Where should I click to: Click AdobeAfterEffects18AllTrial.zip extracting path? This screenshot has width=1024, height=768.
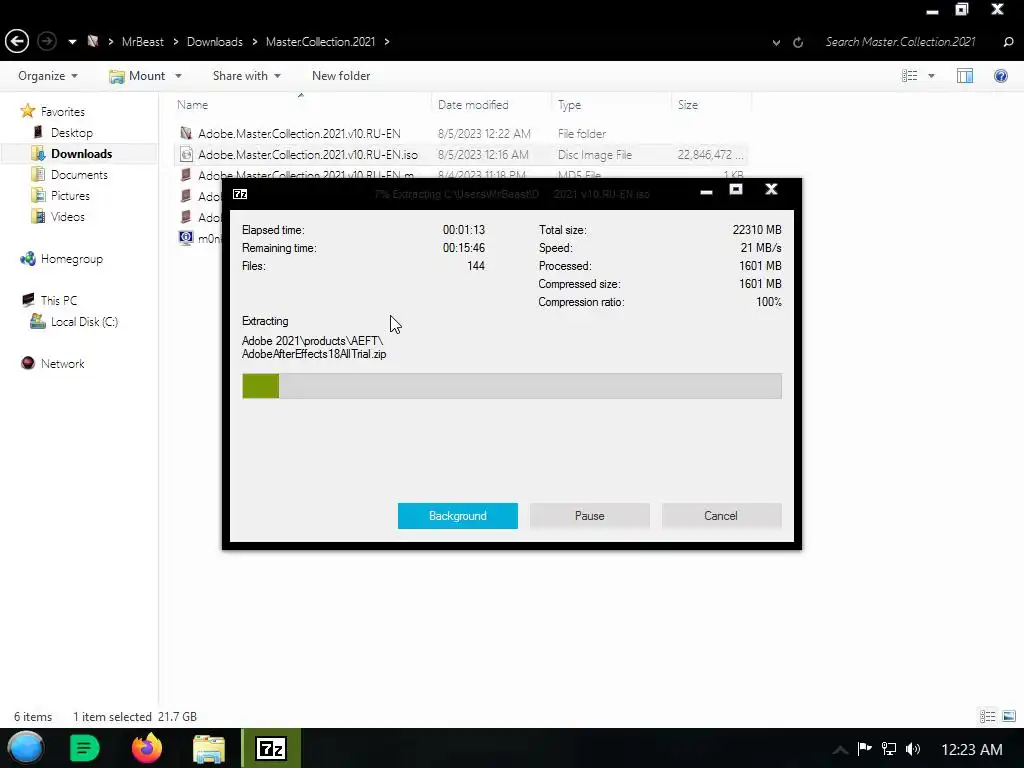click(x=314, y=354)
